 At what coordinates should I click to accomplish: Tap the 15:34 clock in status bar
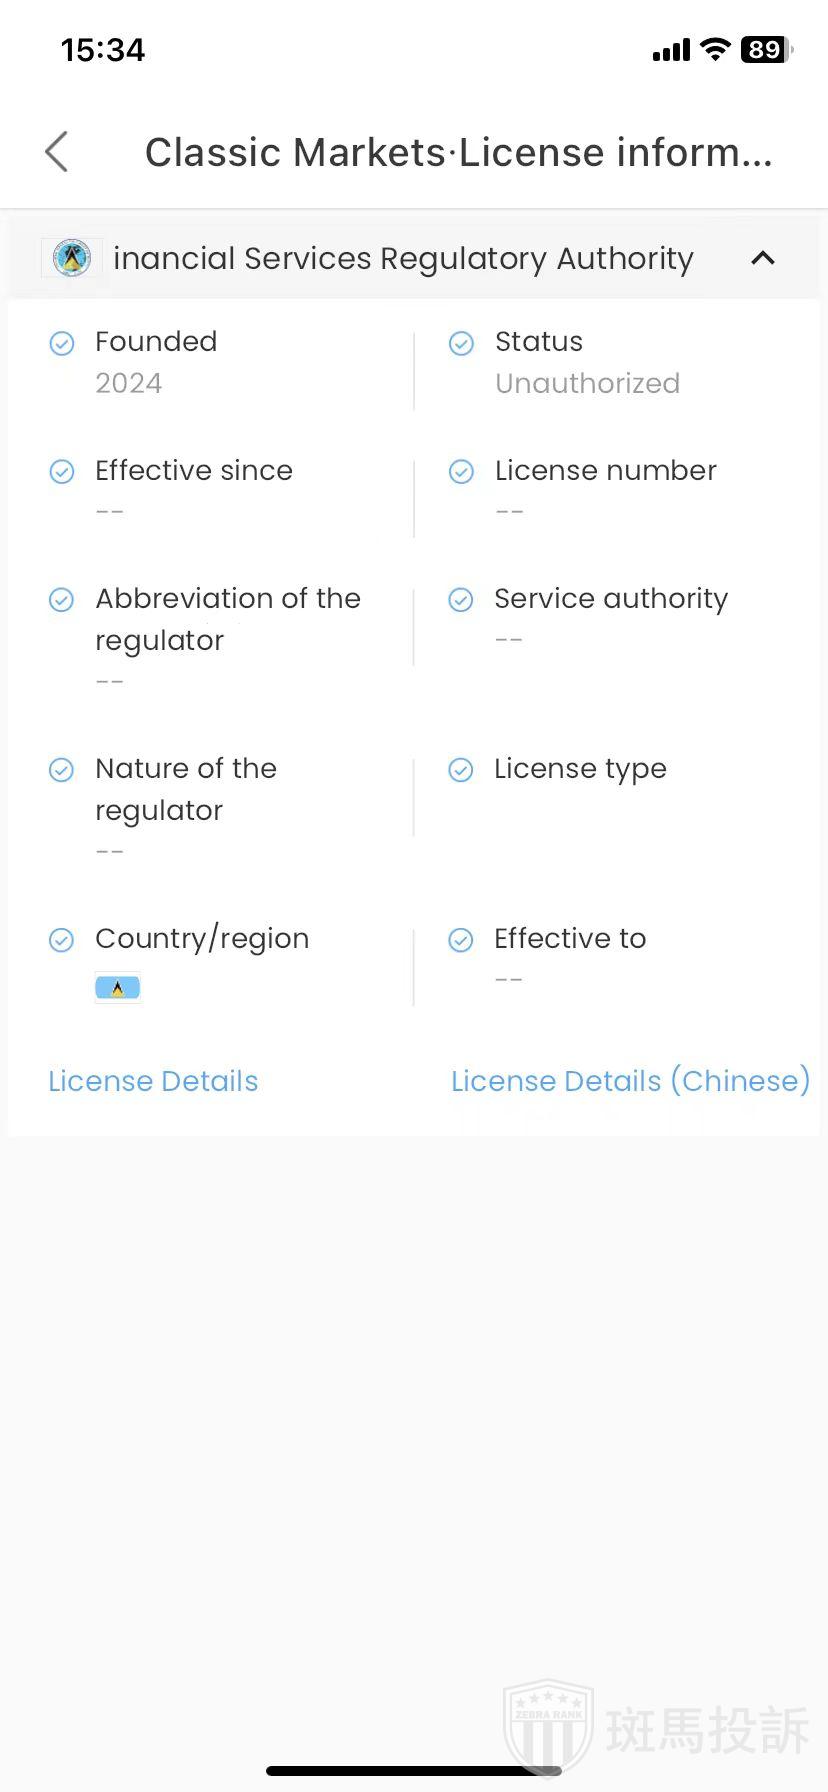point(103,50)
